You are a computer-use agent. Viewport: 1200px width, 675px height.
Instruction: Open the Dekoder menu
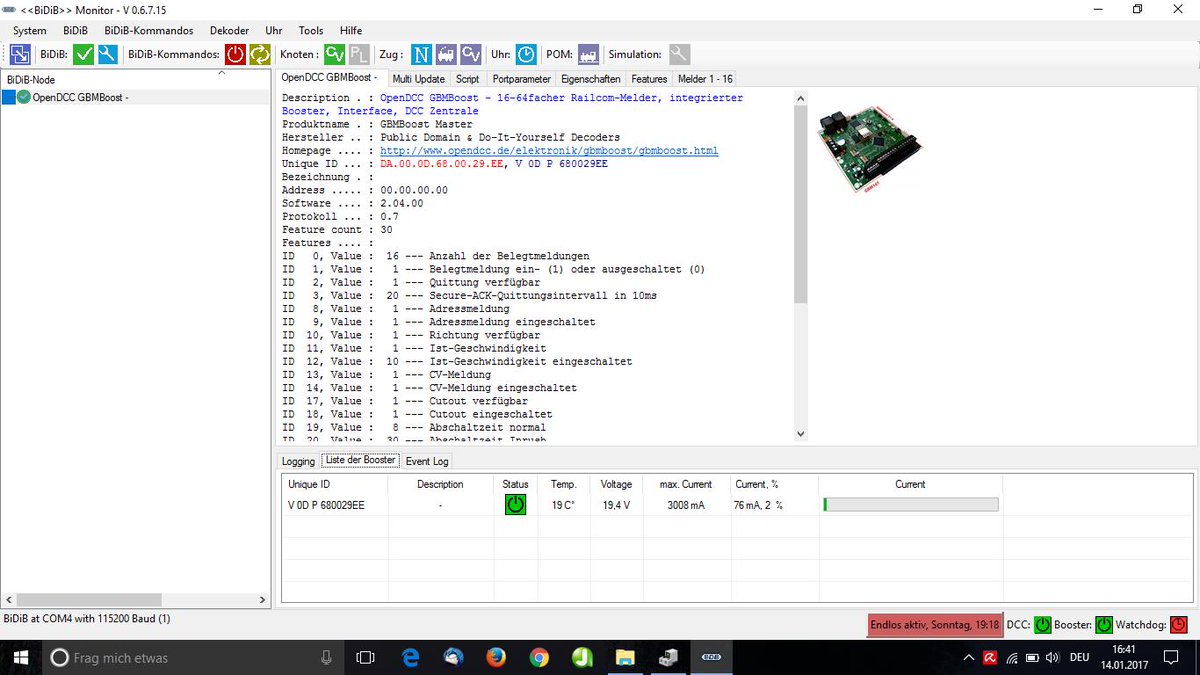pyautogui.click(x=229, y=31)
